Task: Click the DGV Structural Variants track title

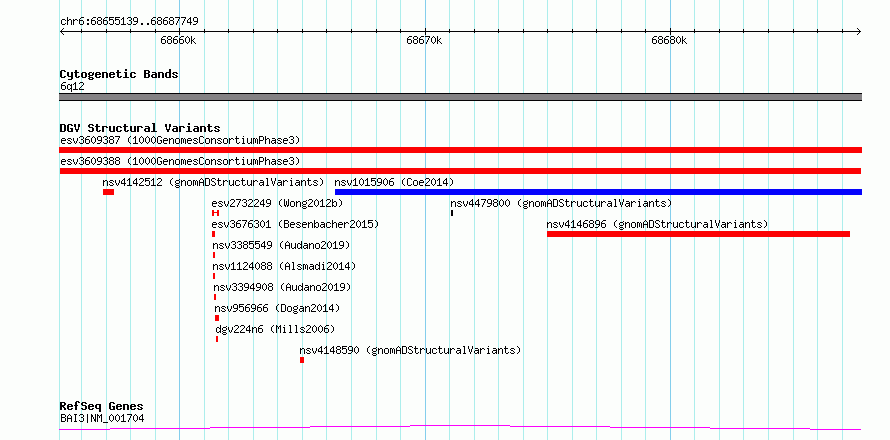Action: [x=140, y=128]
